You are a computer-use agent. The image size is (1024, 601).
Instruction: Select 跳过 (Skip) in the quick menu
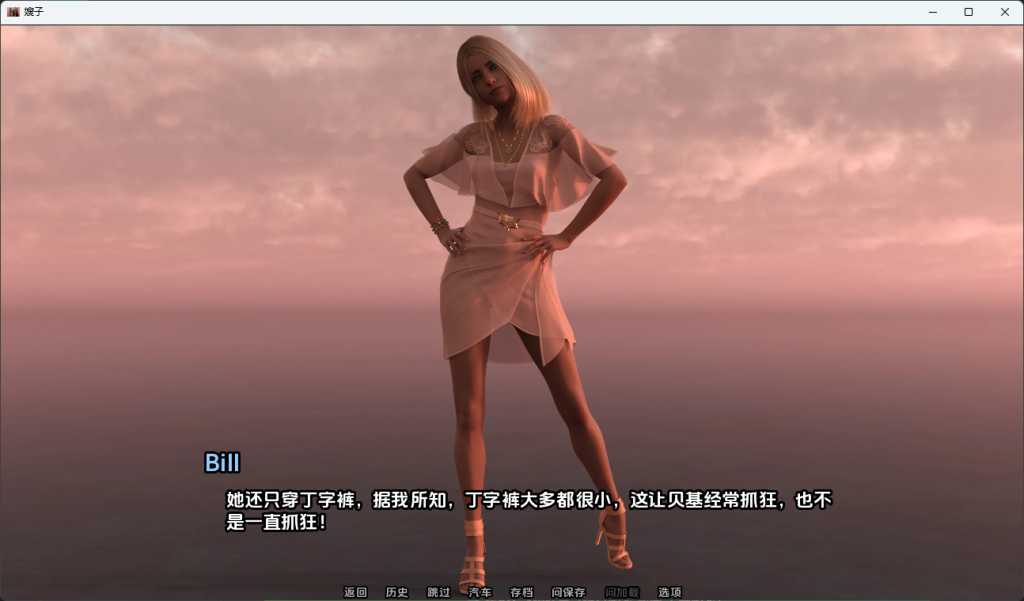pos(438,592)
